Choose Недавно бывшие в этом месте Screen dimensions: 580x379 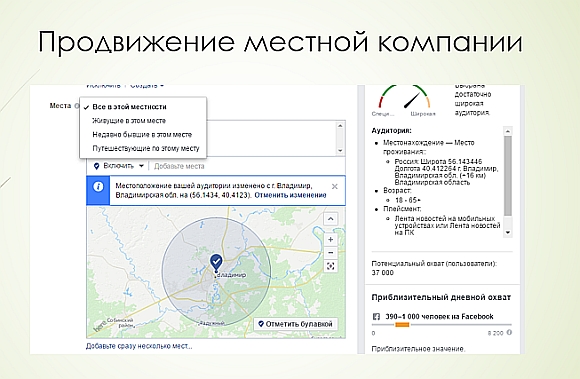tap(143, 135)
